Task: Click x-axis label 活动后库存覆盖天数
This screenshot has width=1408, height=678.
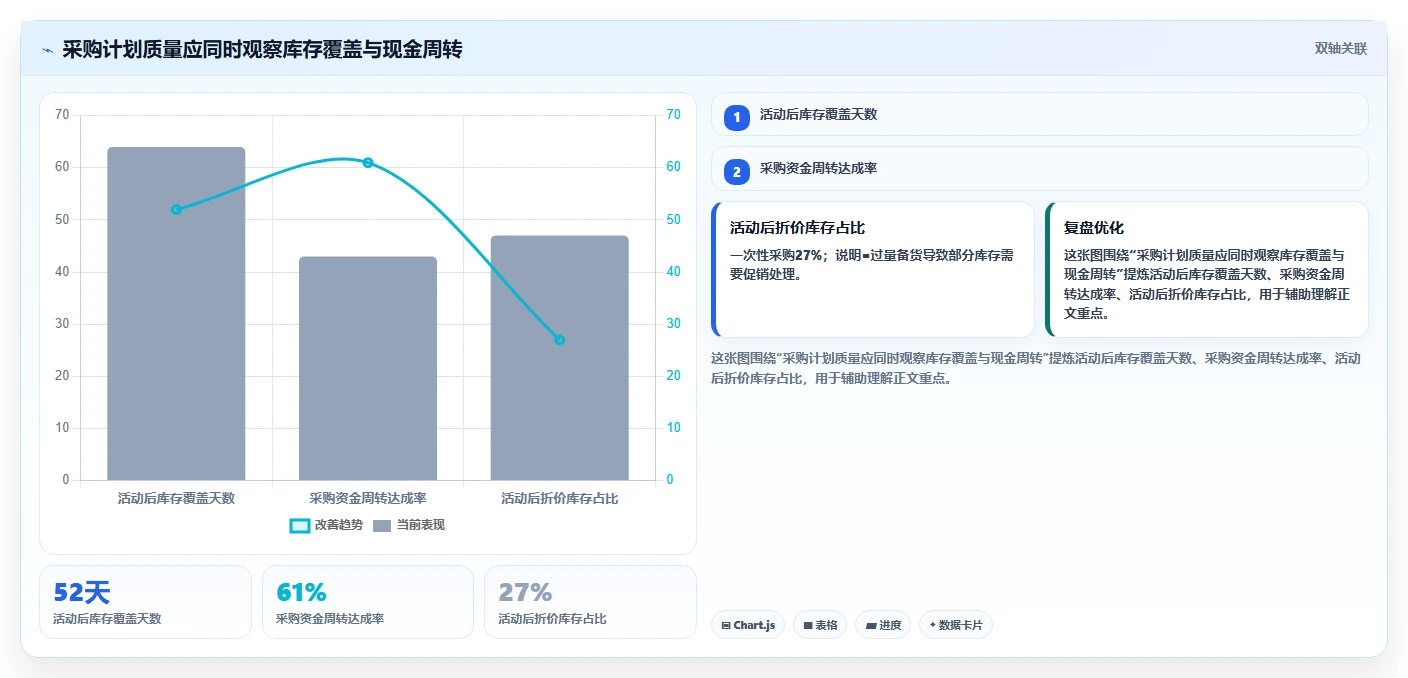Action: (176, 498)
